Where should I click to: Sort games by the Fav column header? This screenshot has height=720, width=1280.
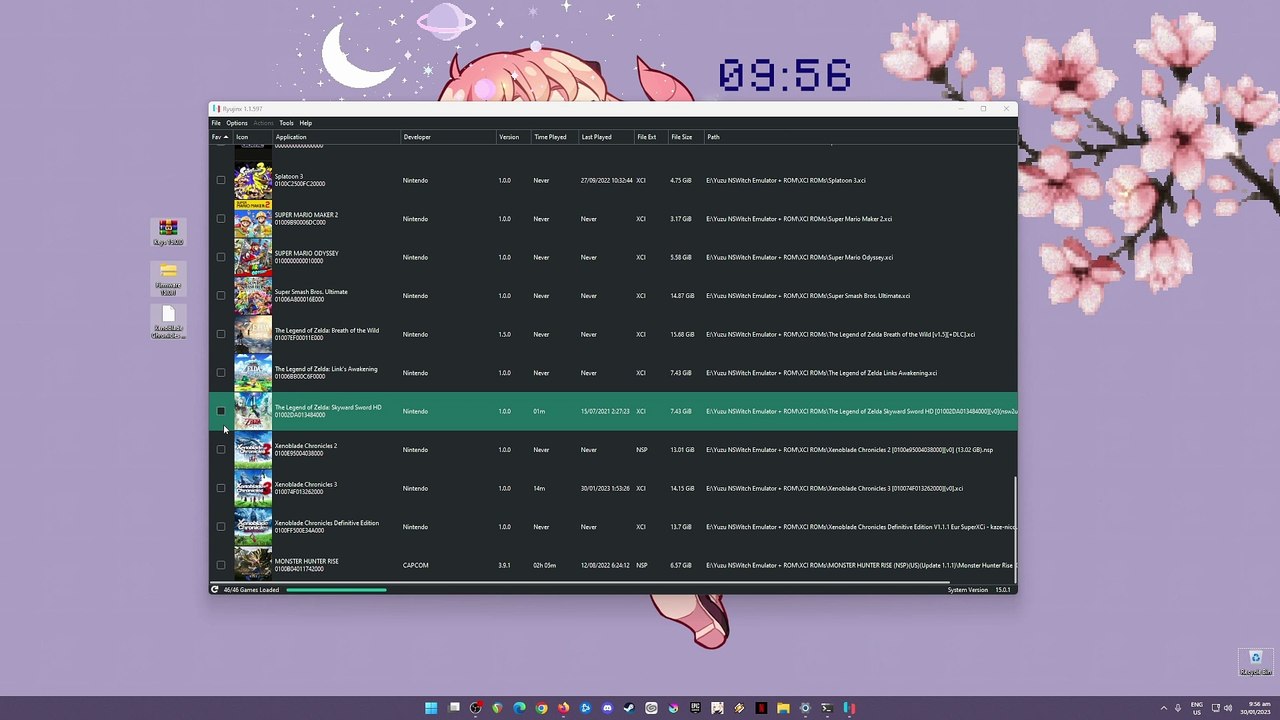point(221,137)
